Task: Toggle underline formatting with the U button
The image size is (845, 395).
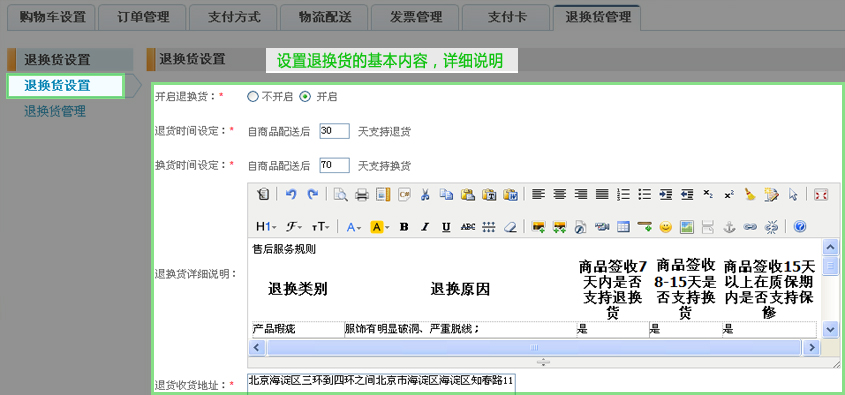Action: 446,227
